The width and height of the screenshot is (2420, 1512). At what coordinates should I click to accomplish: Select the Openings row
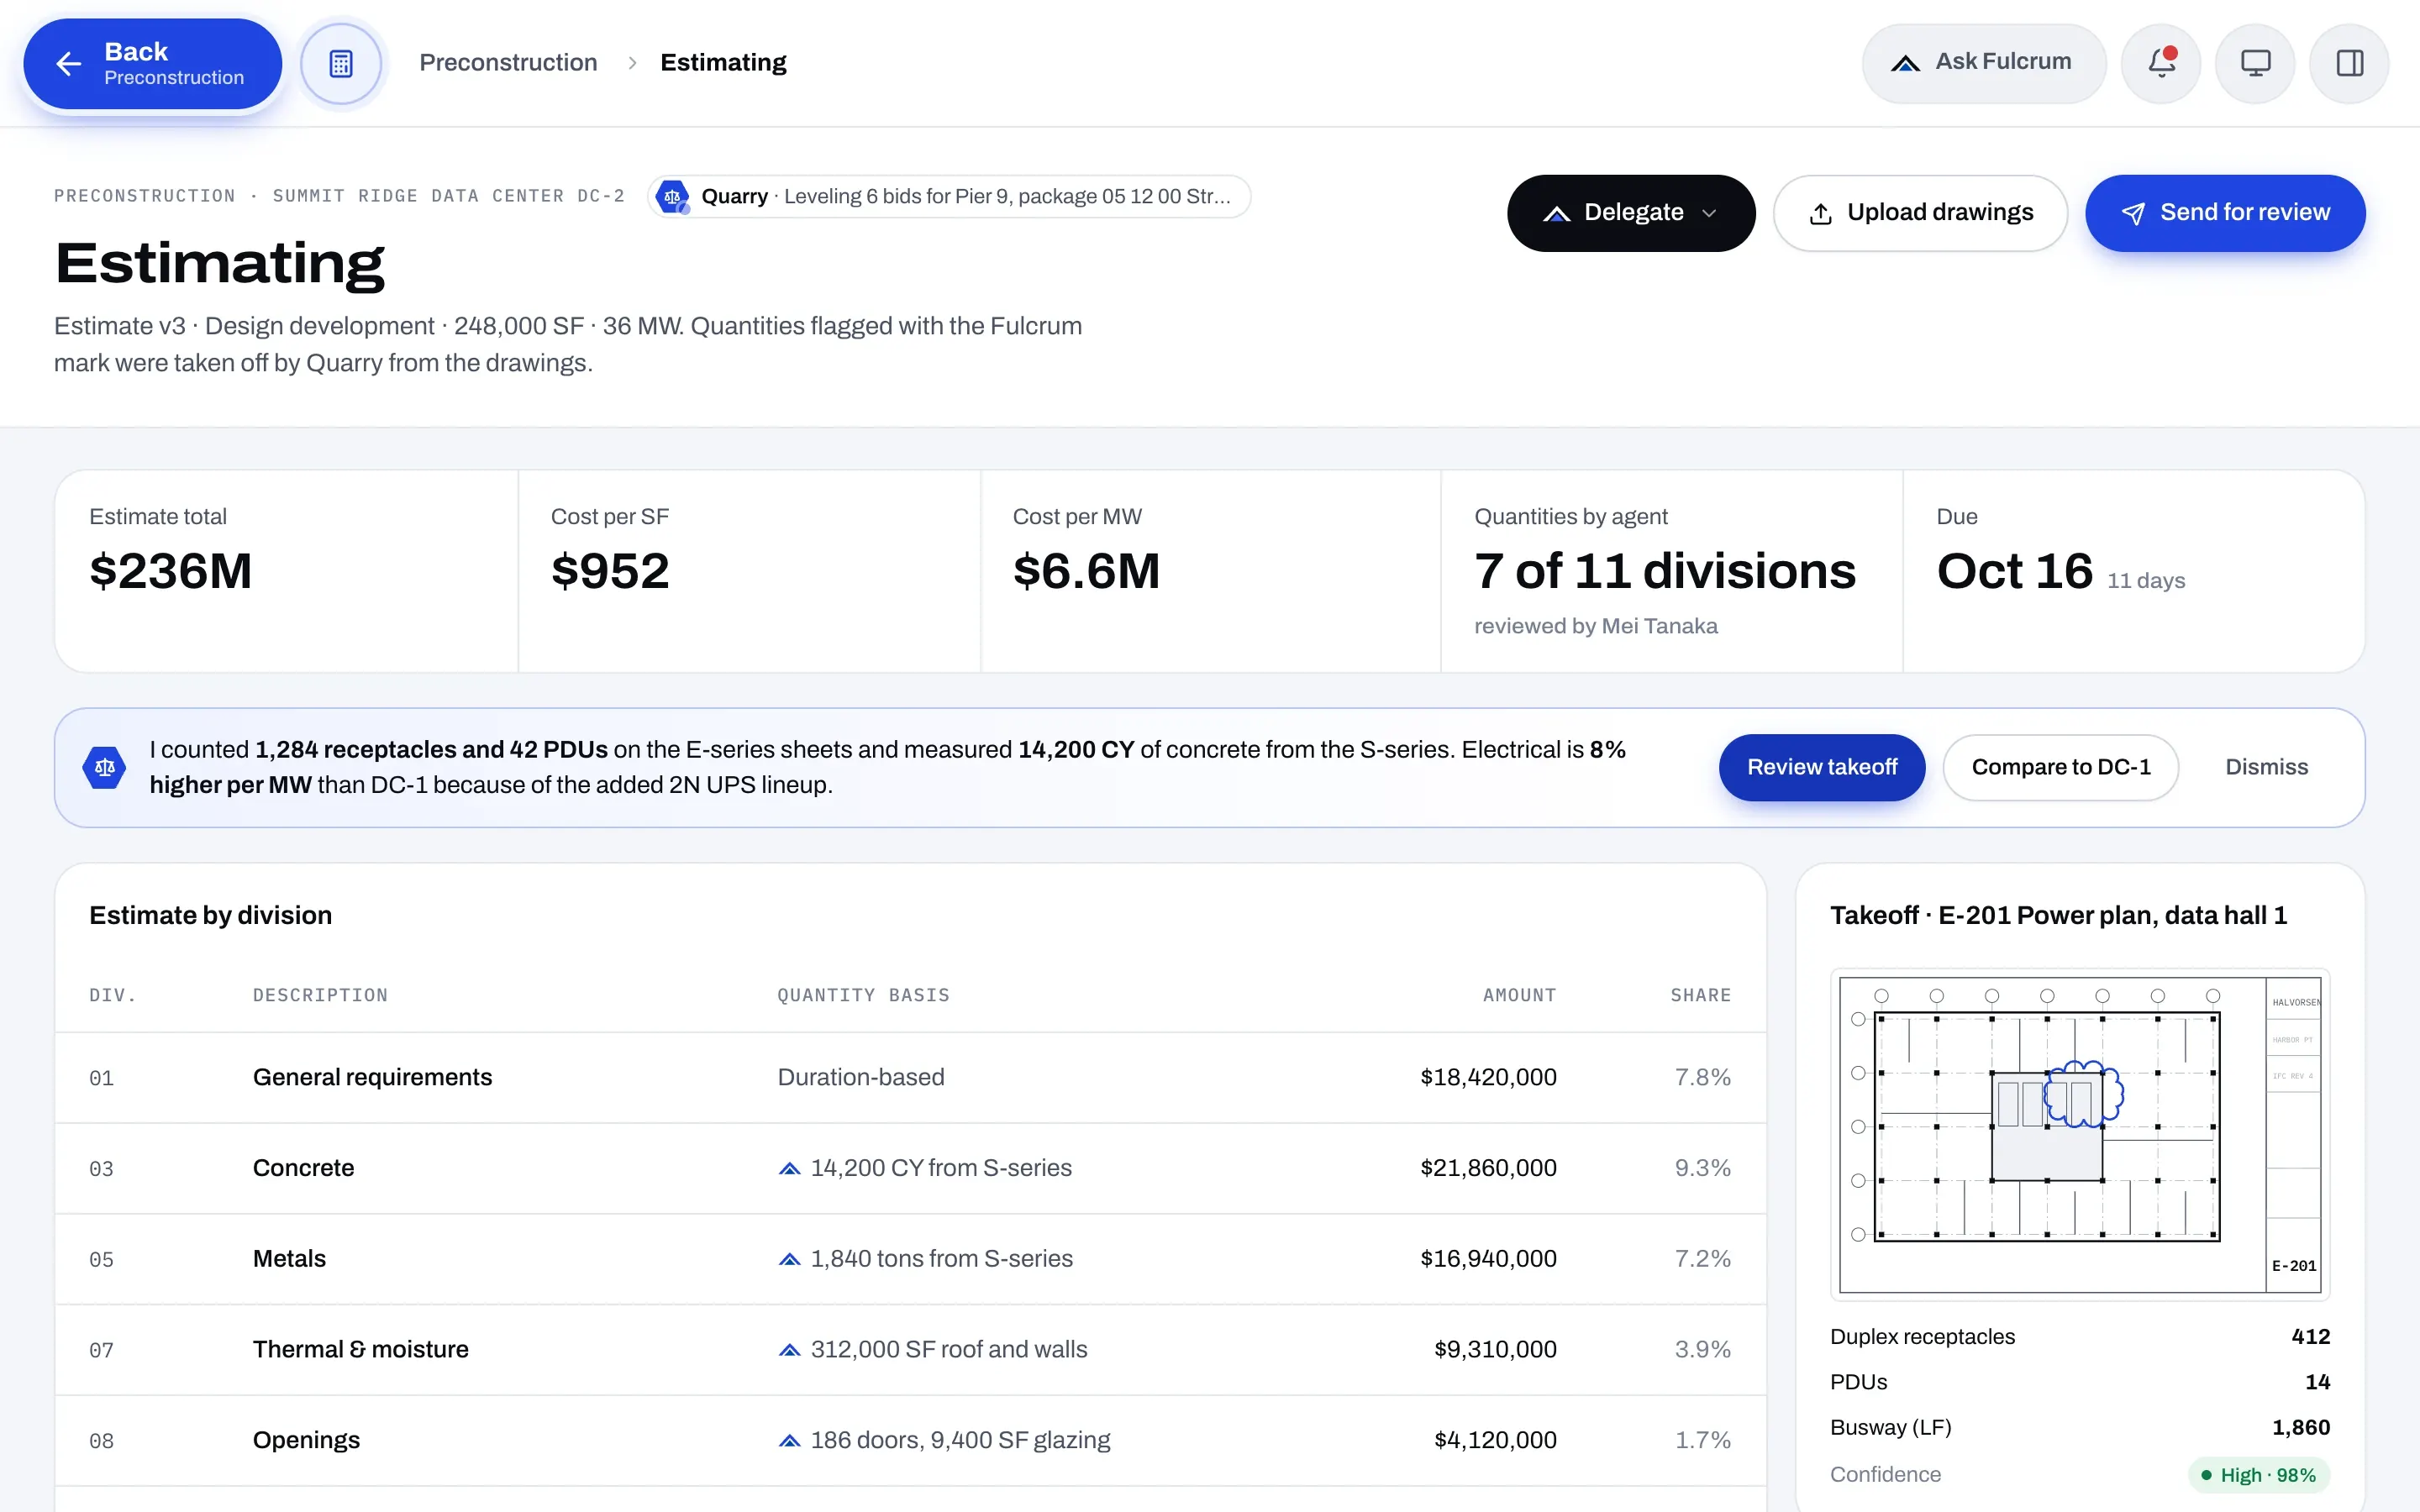(911, 1440)
